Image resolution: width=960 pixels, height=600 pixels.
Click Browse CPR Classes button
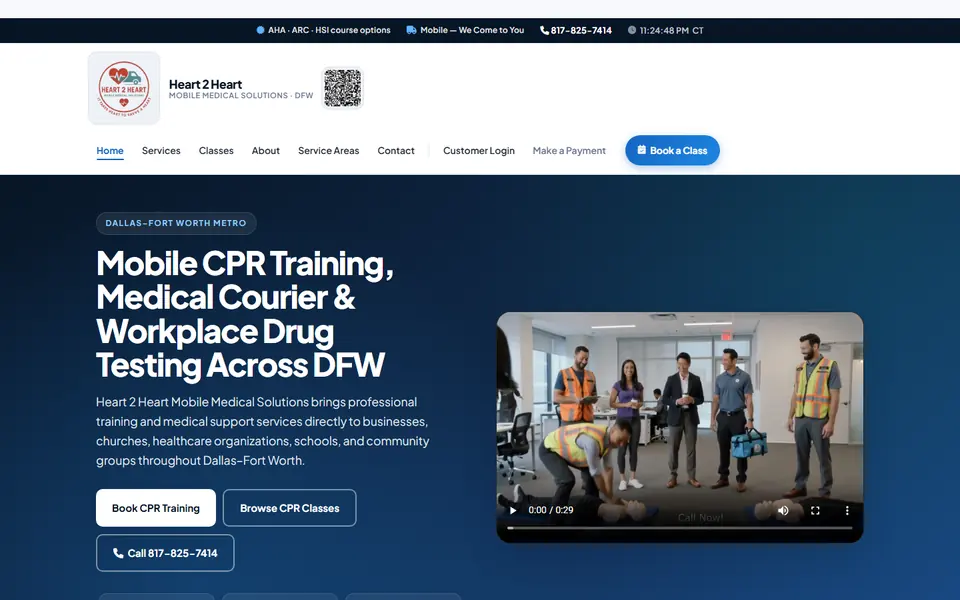290,508
